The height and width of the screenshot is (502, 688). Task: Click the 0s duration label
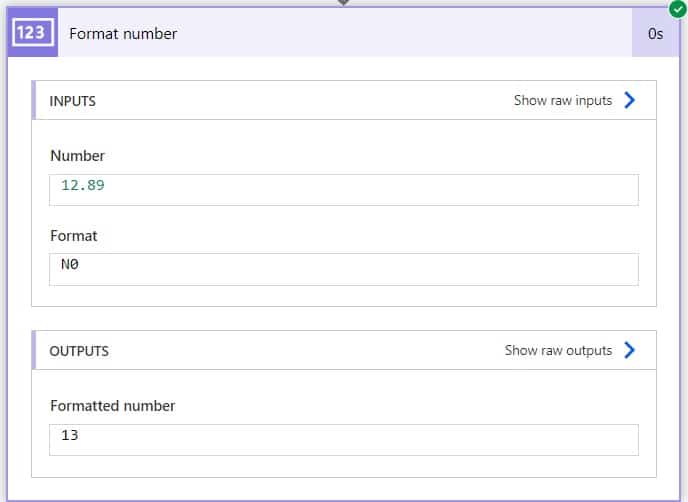coord(656,34)
